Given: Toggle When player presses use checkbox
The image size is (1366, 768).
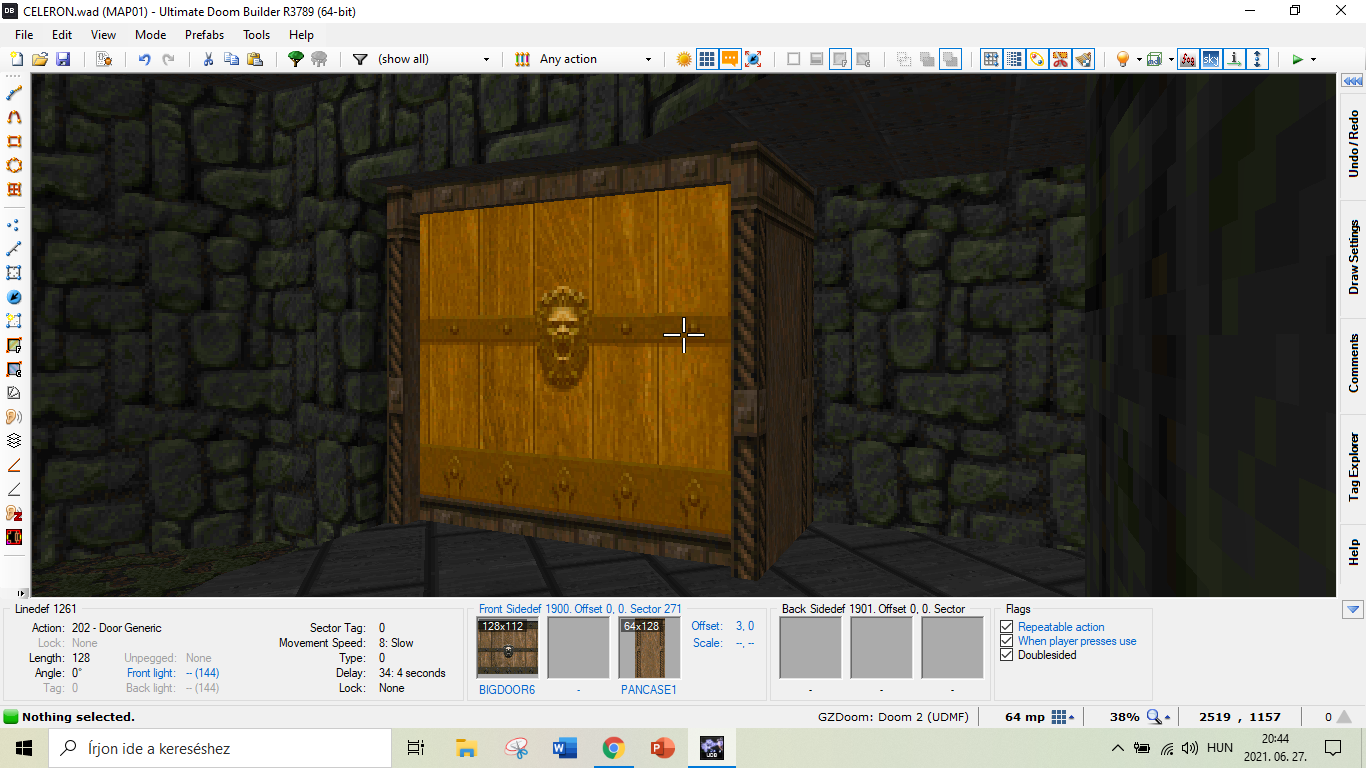Looking at the screenshot, I should tap(1007, 641).
